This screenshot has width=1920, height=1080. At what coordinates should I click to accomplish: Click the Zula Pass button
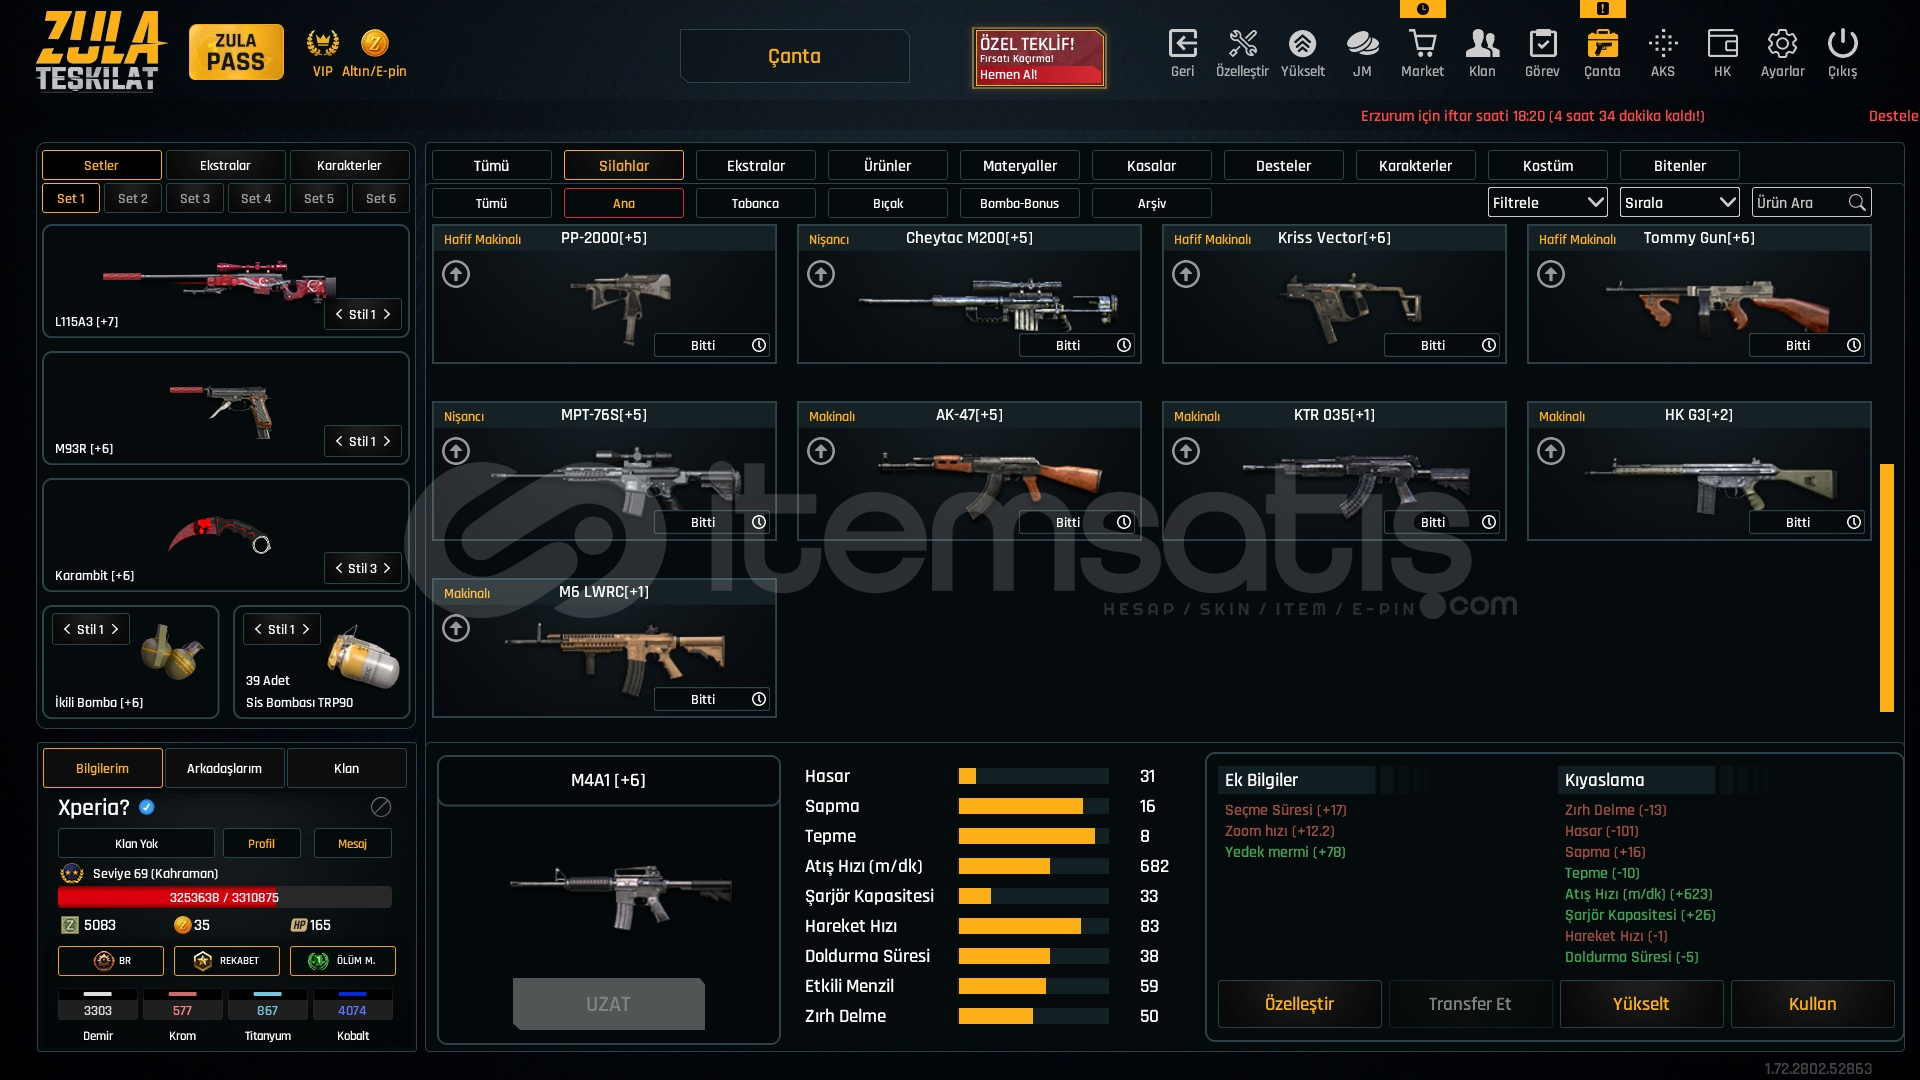(236, 52)
